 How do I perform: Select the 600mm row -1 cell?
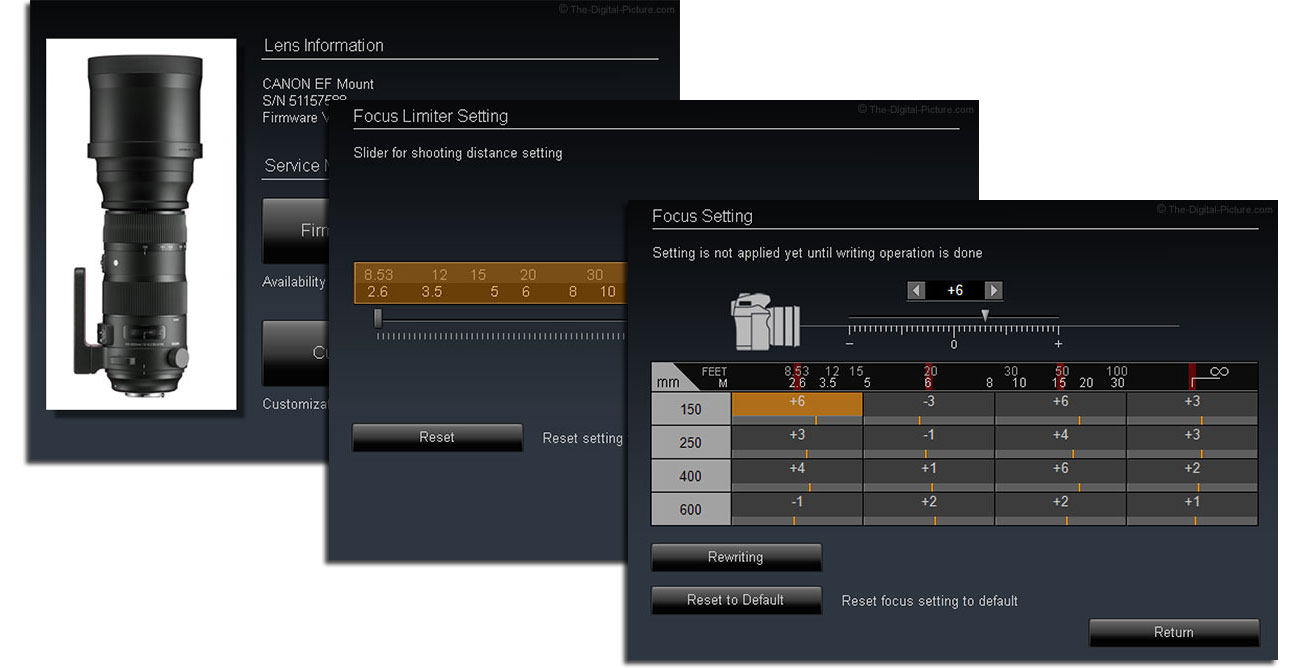[x=797, y=509]
